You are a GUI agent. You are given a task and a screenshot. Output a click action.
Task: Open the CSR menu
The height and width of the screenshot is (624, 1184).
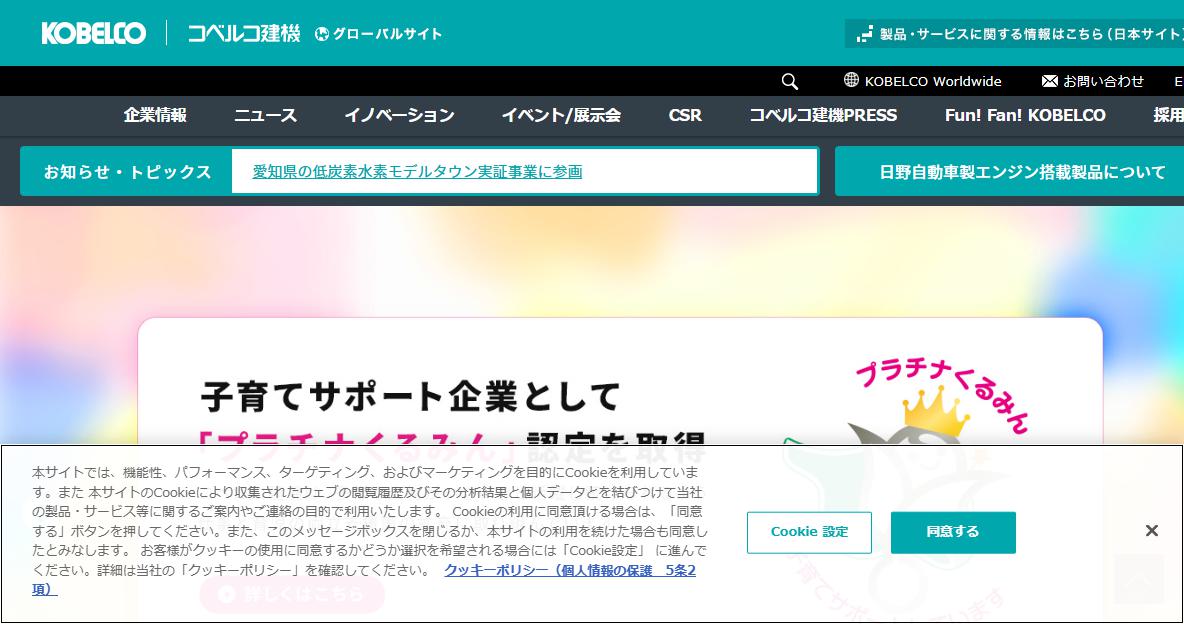coord(685,115)
